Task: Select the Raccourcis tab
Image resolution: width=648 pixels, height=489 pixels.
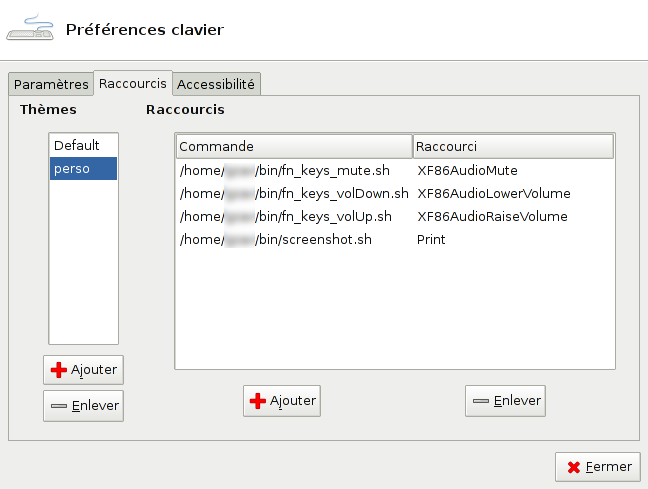Action: [x=133, y=83]
